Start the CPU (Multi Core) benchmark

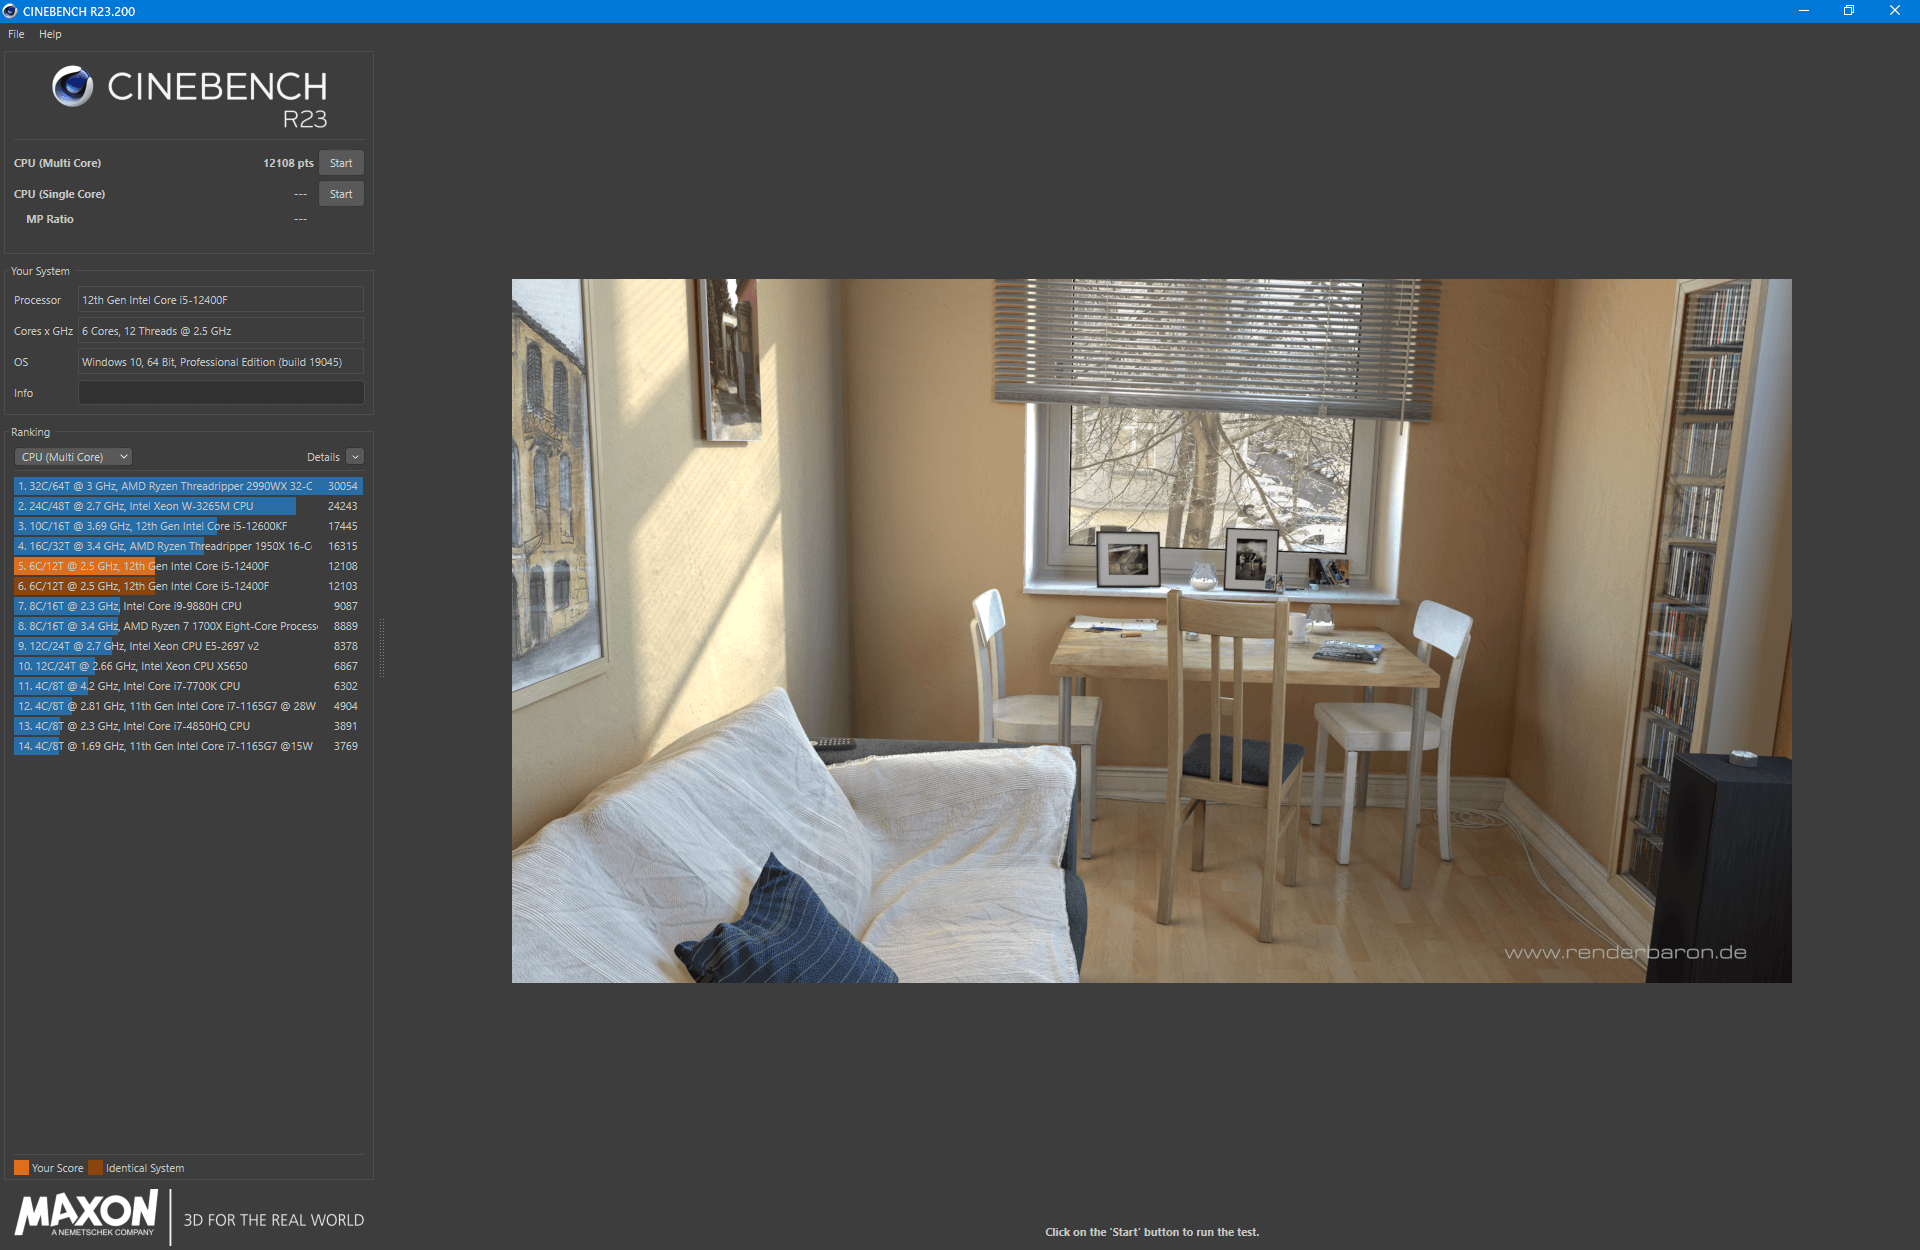point(341,162)
